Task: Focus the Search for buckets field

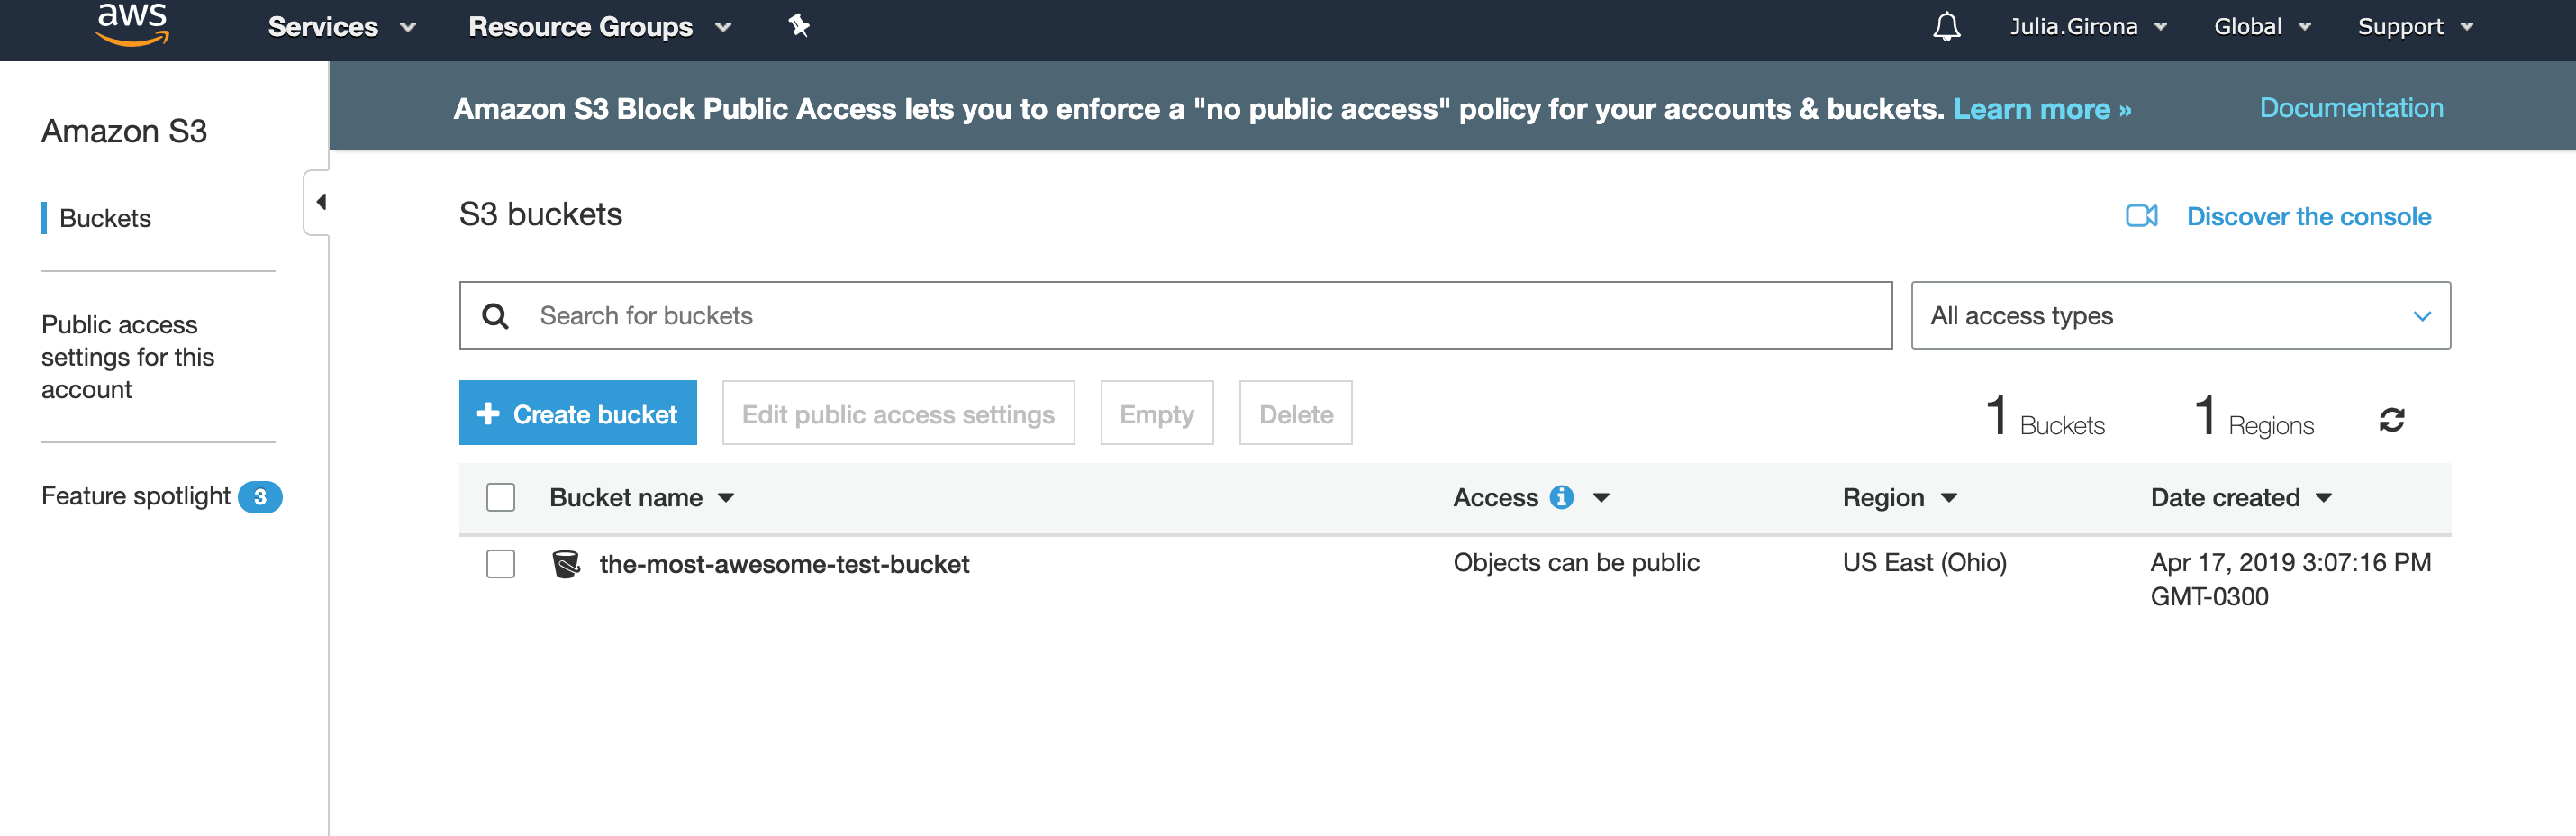Action: point(1175,316)
